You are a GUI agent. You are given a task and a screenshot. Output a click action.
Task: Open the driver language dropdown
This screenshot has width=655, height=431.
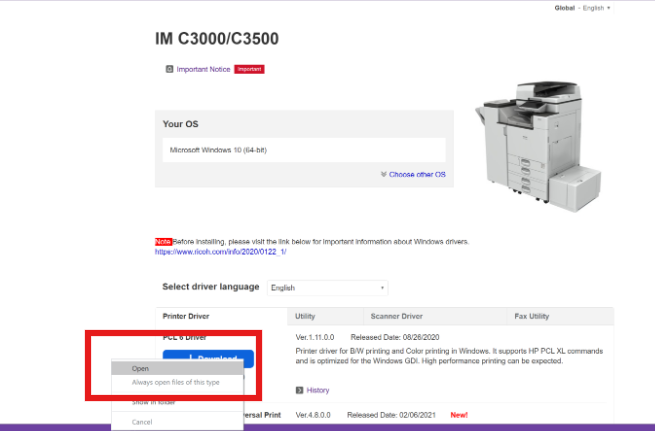328,288
